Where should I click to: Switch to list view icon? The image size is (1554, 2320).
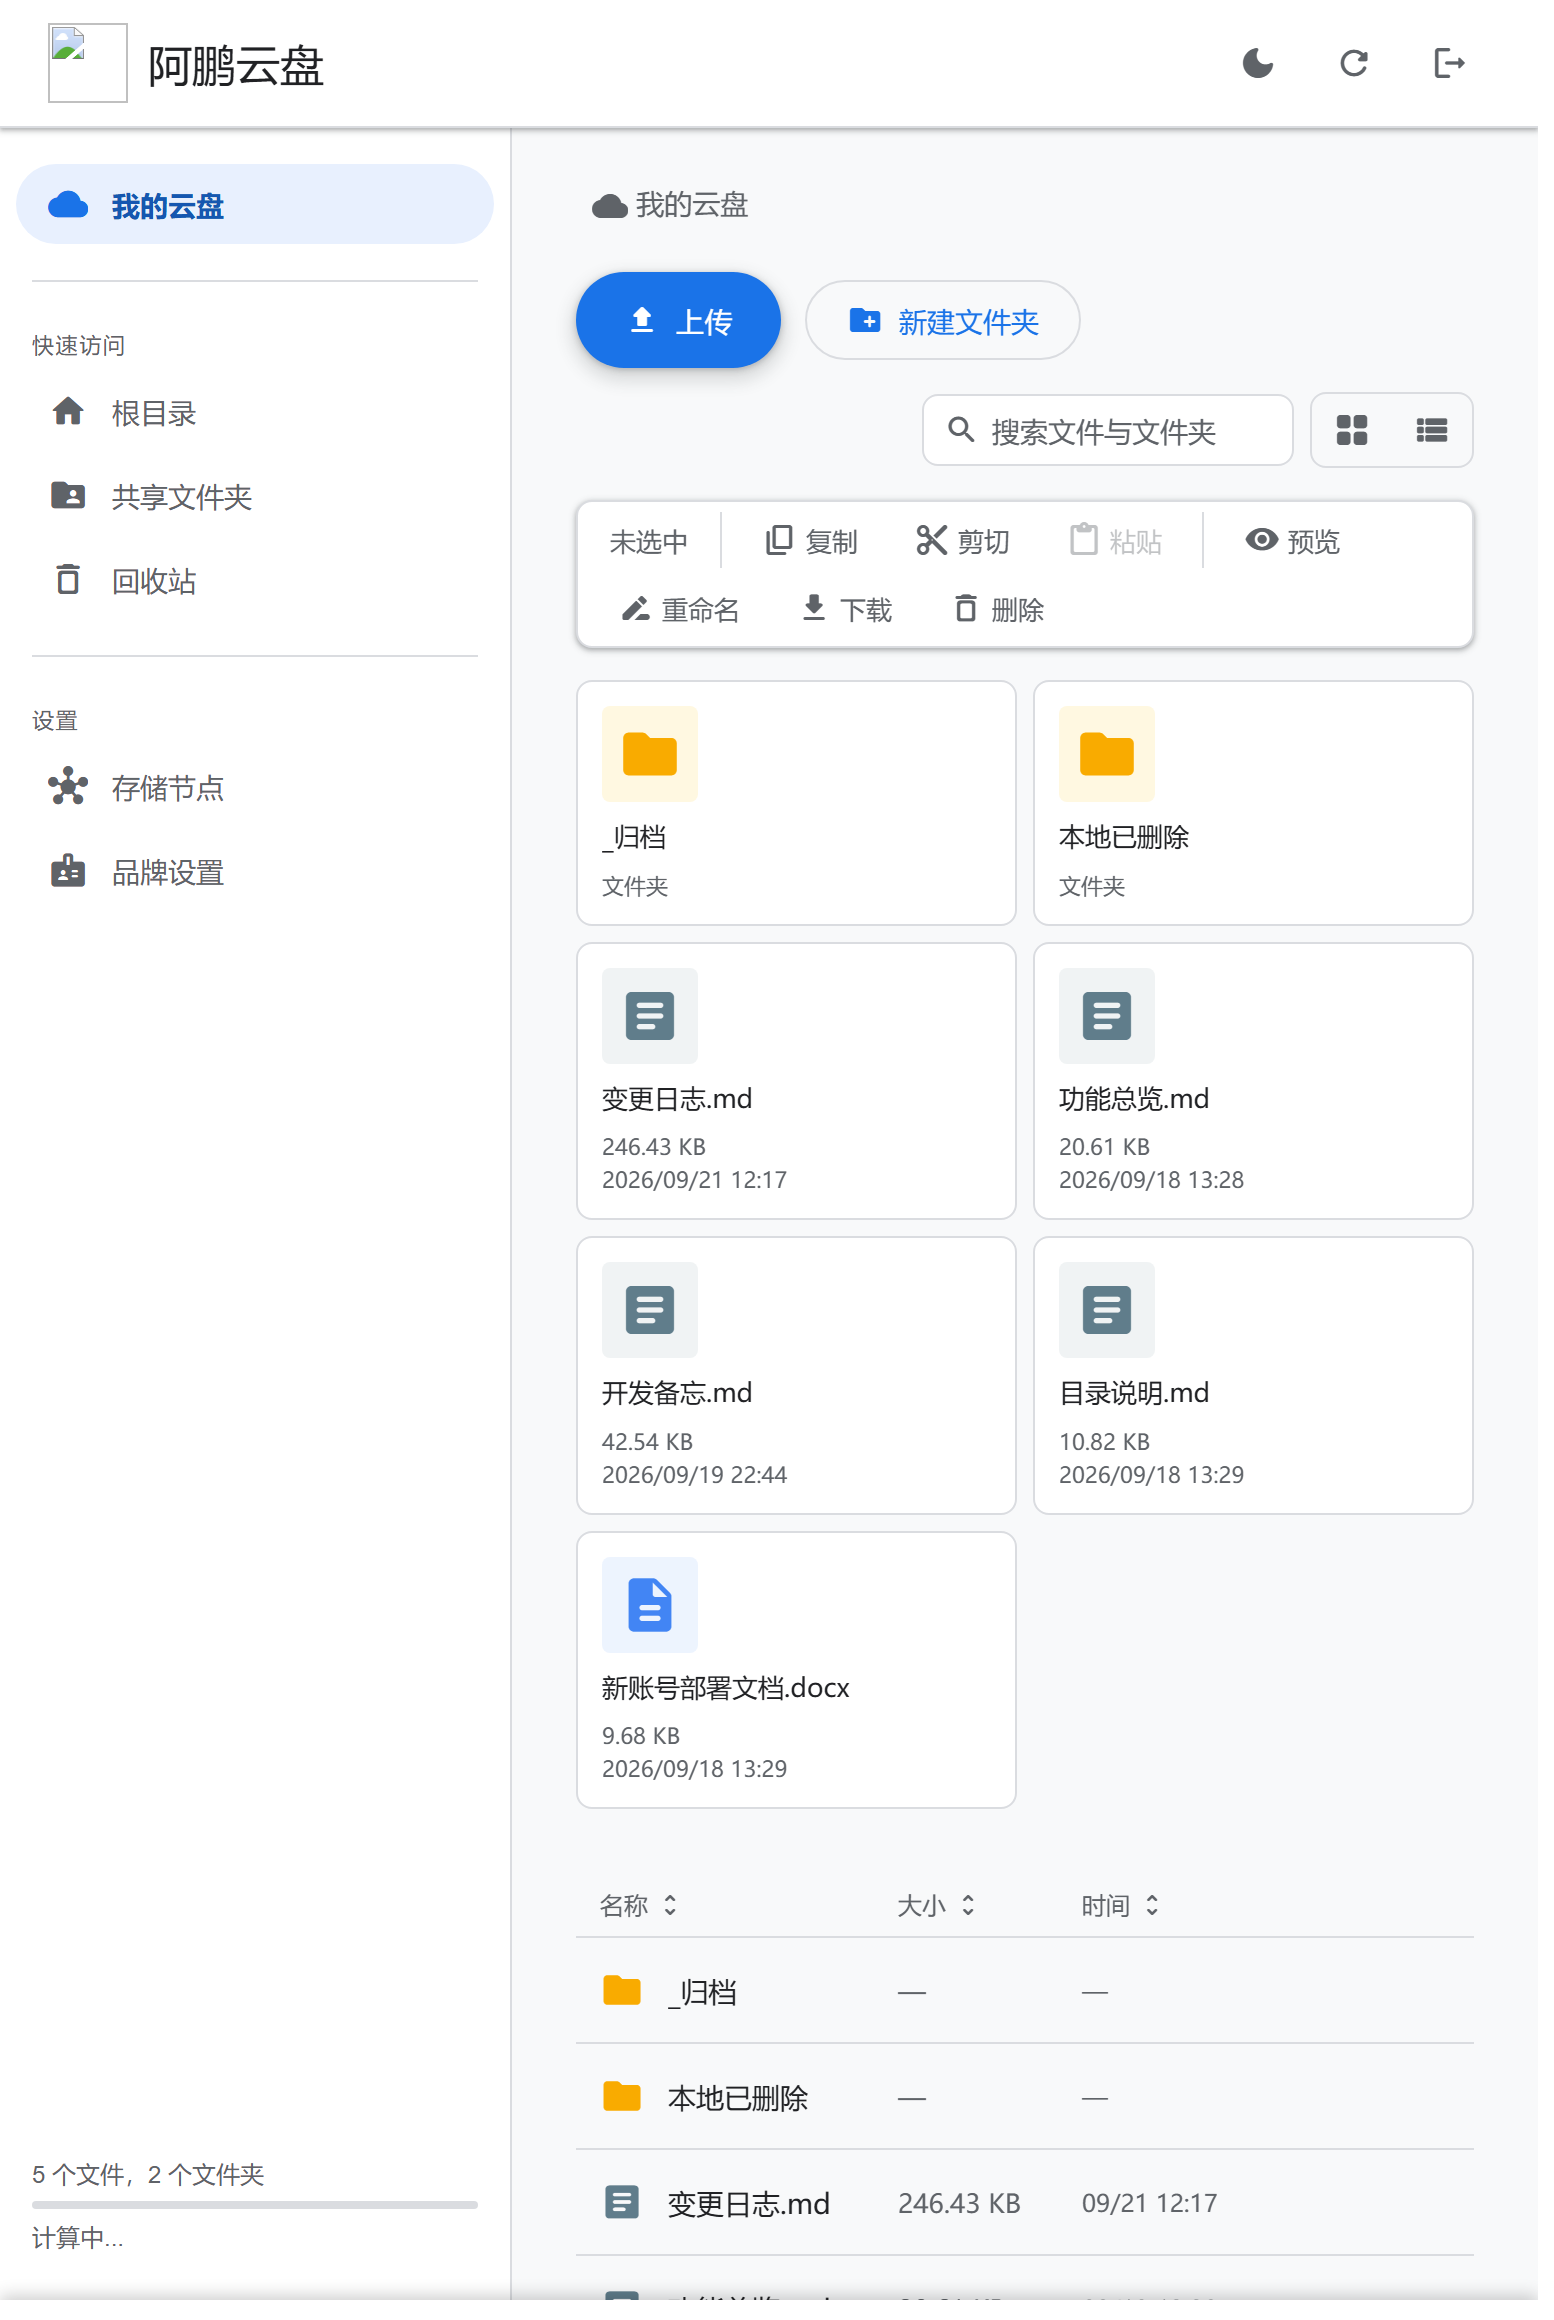point(1431,430)
